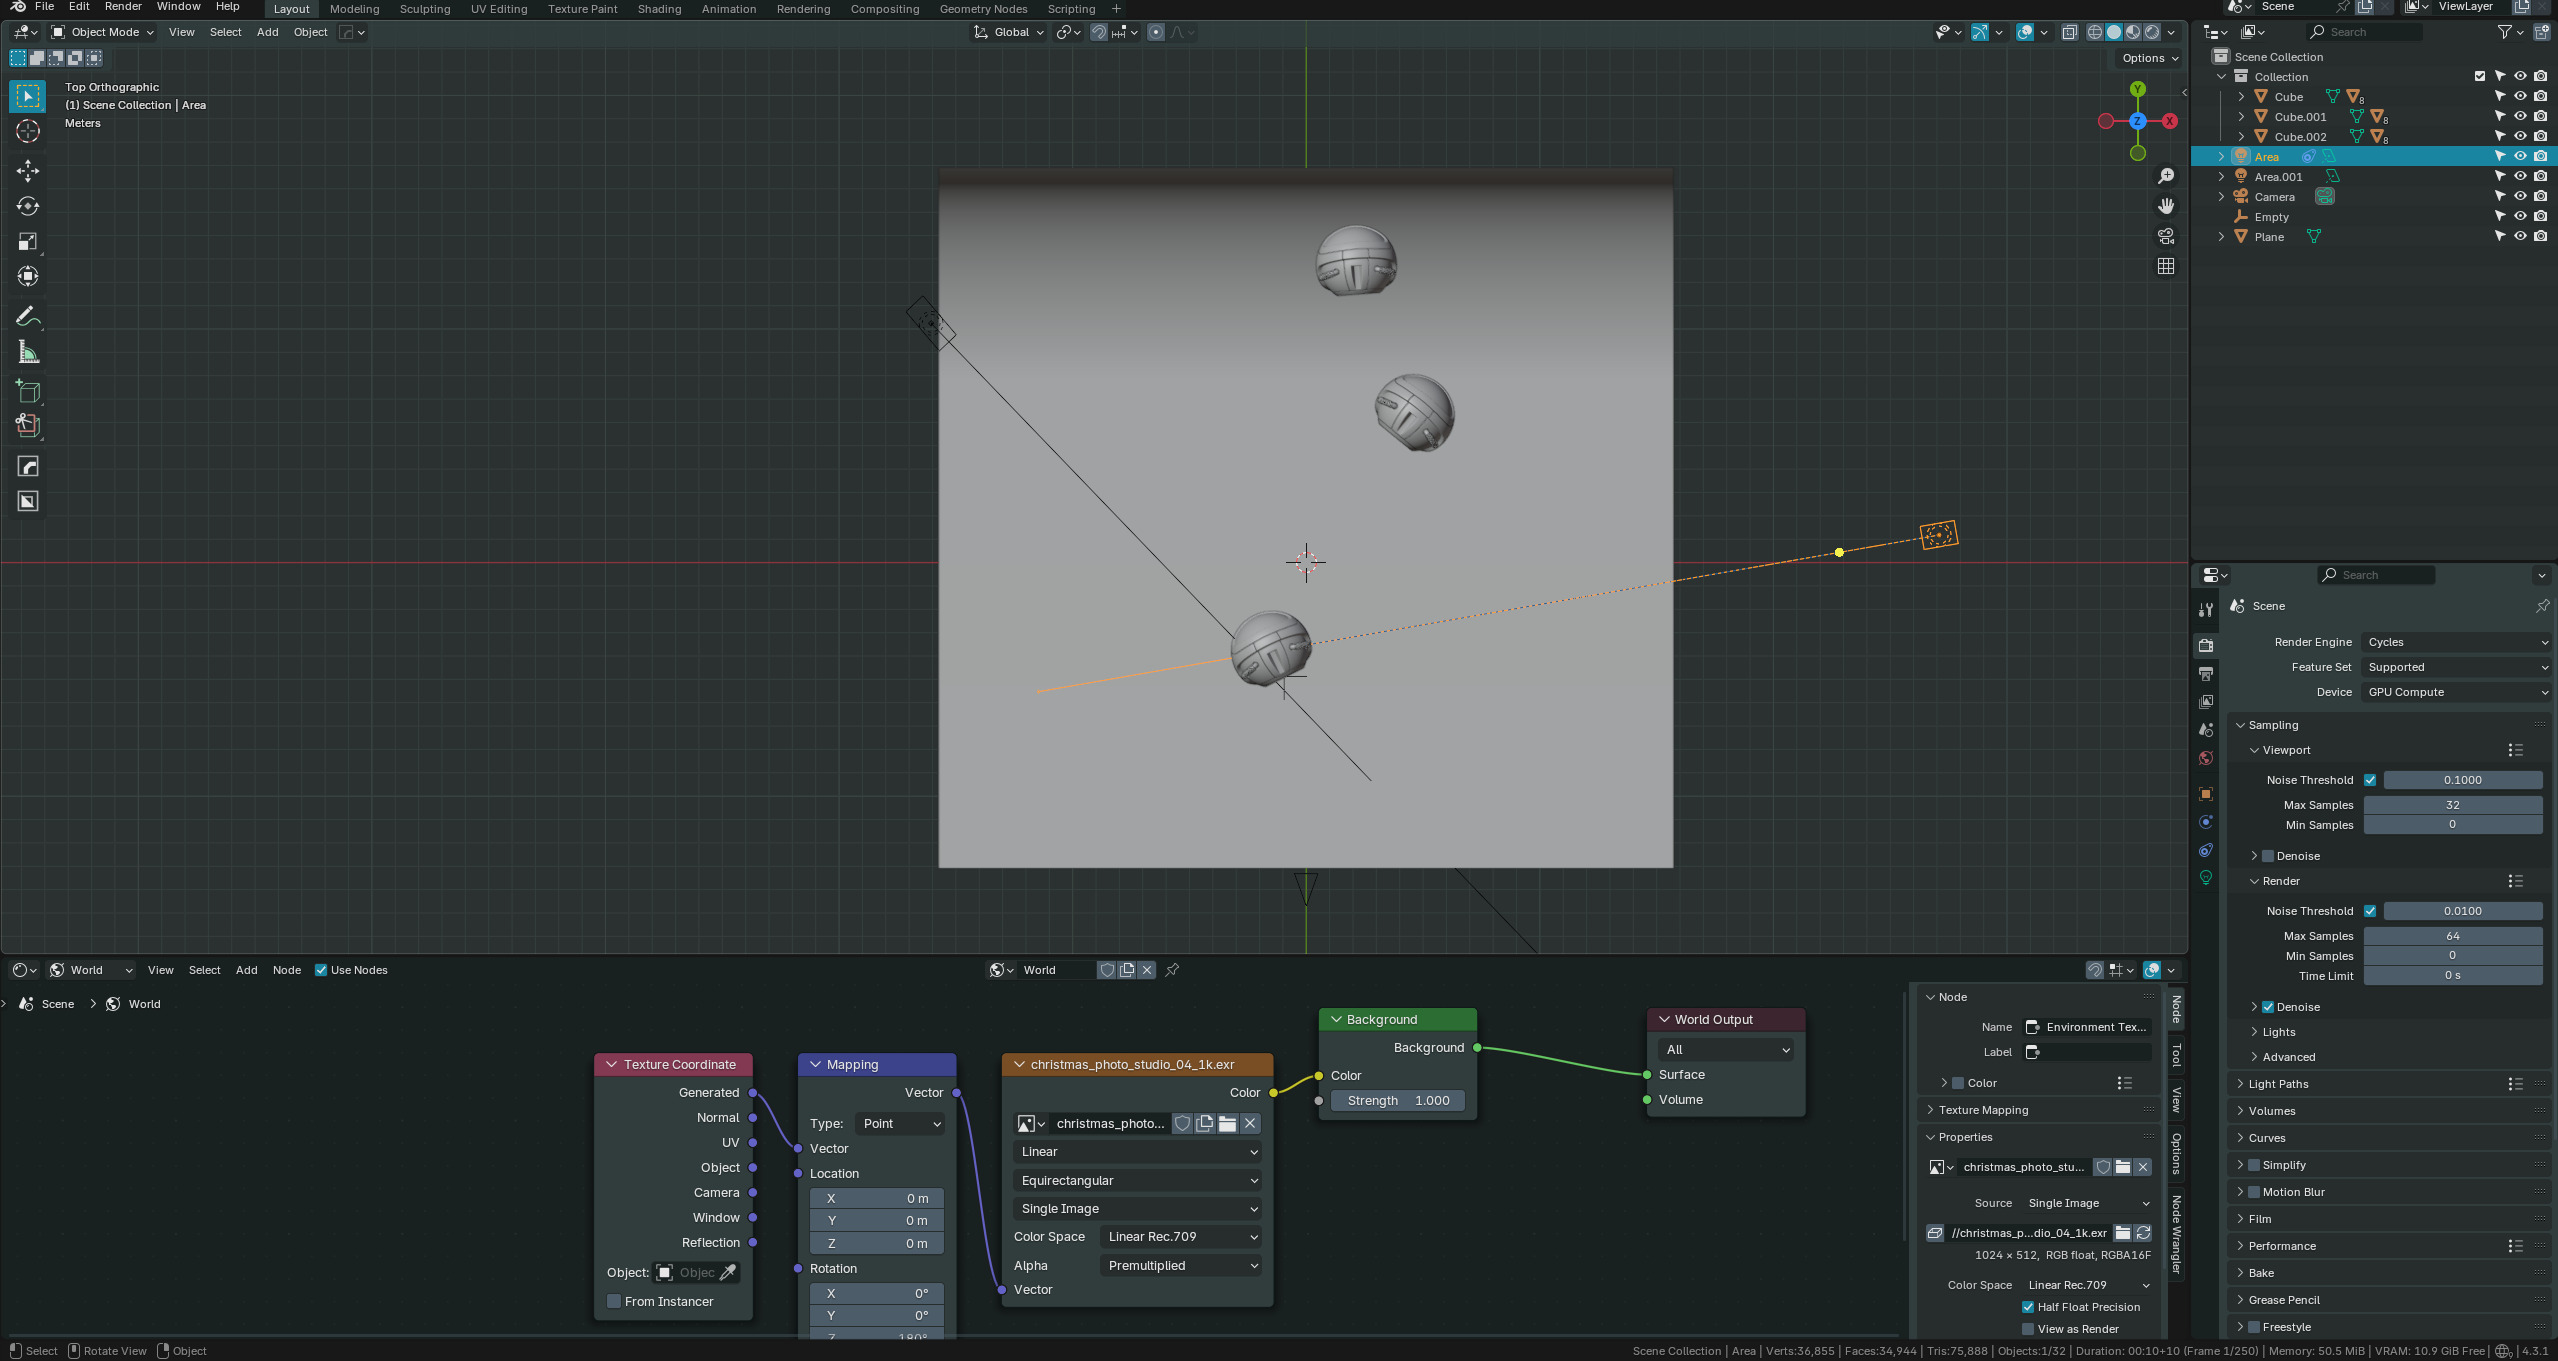Hide Cube.001 with its eye icon
This screenshot has width=2558, height=1361.
click(x=2520, y=116)
